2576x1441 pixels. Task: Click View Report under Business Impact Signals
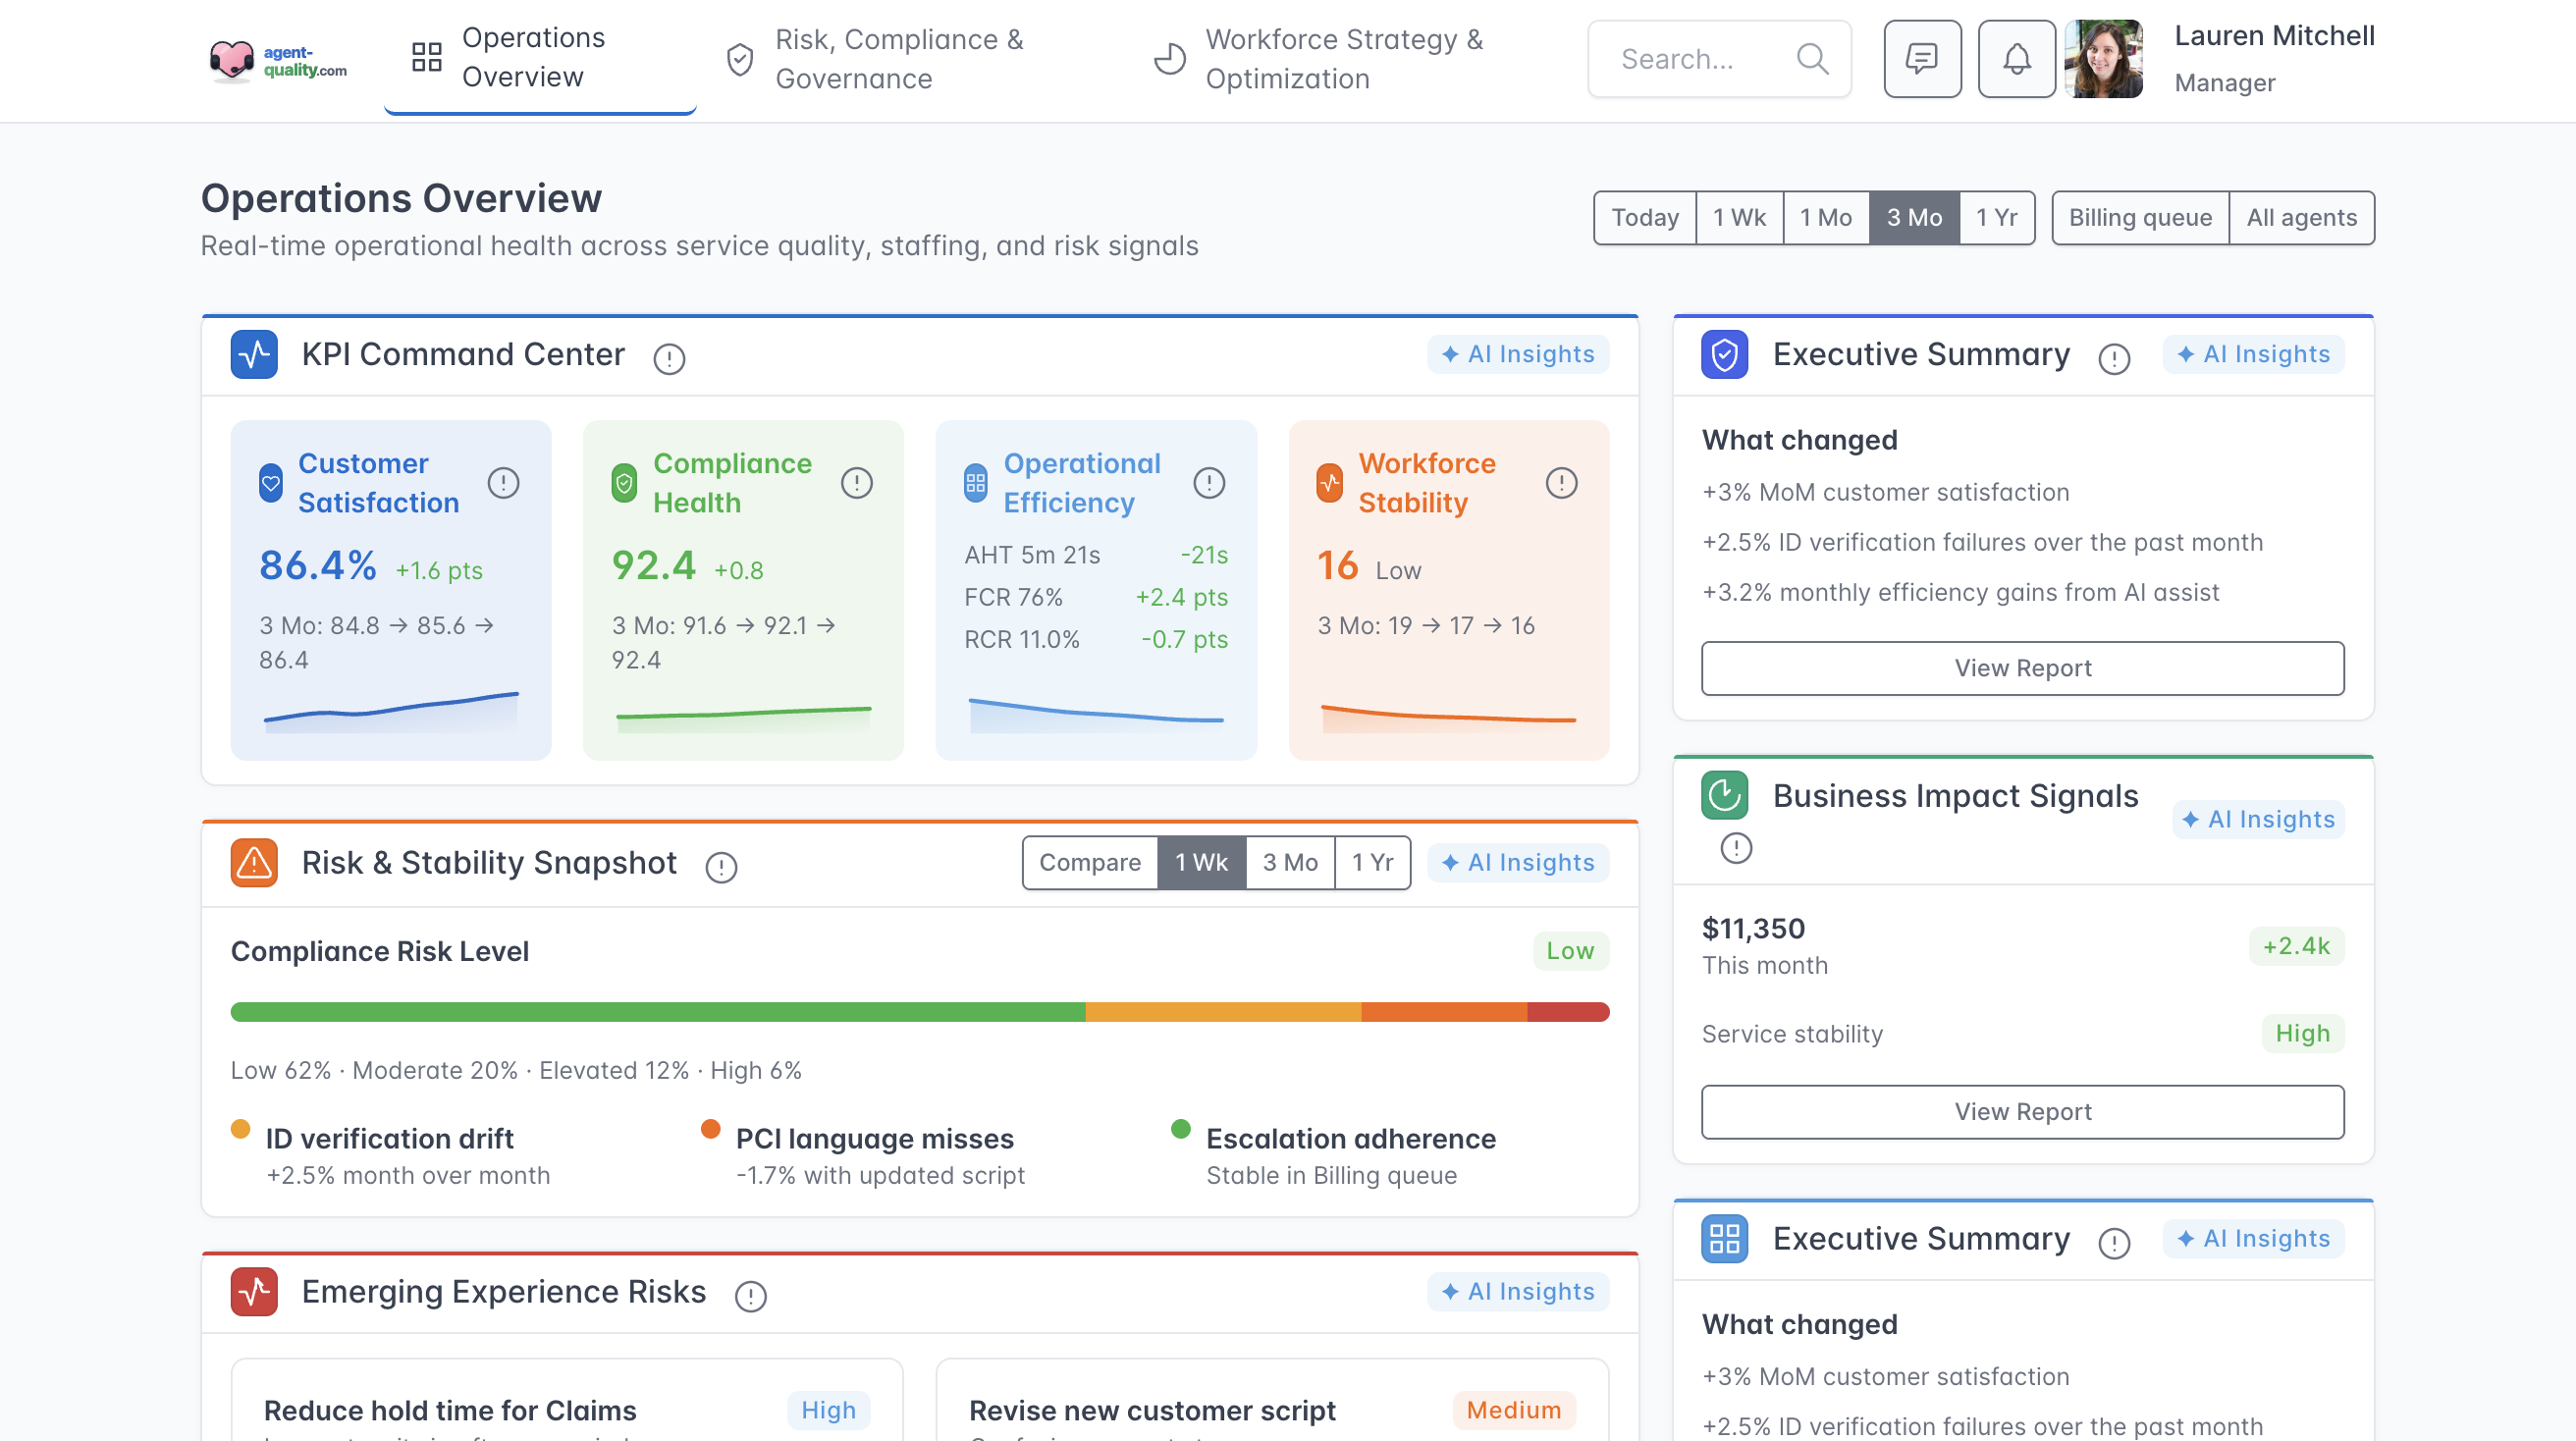(x=2022, y=1111)
